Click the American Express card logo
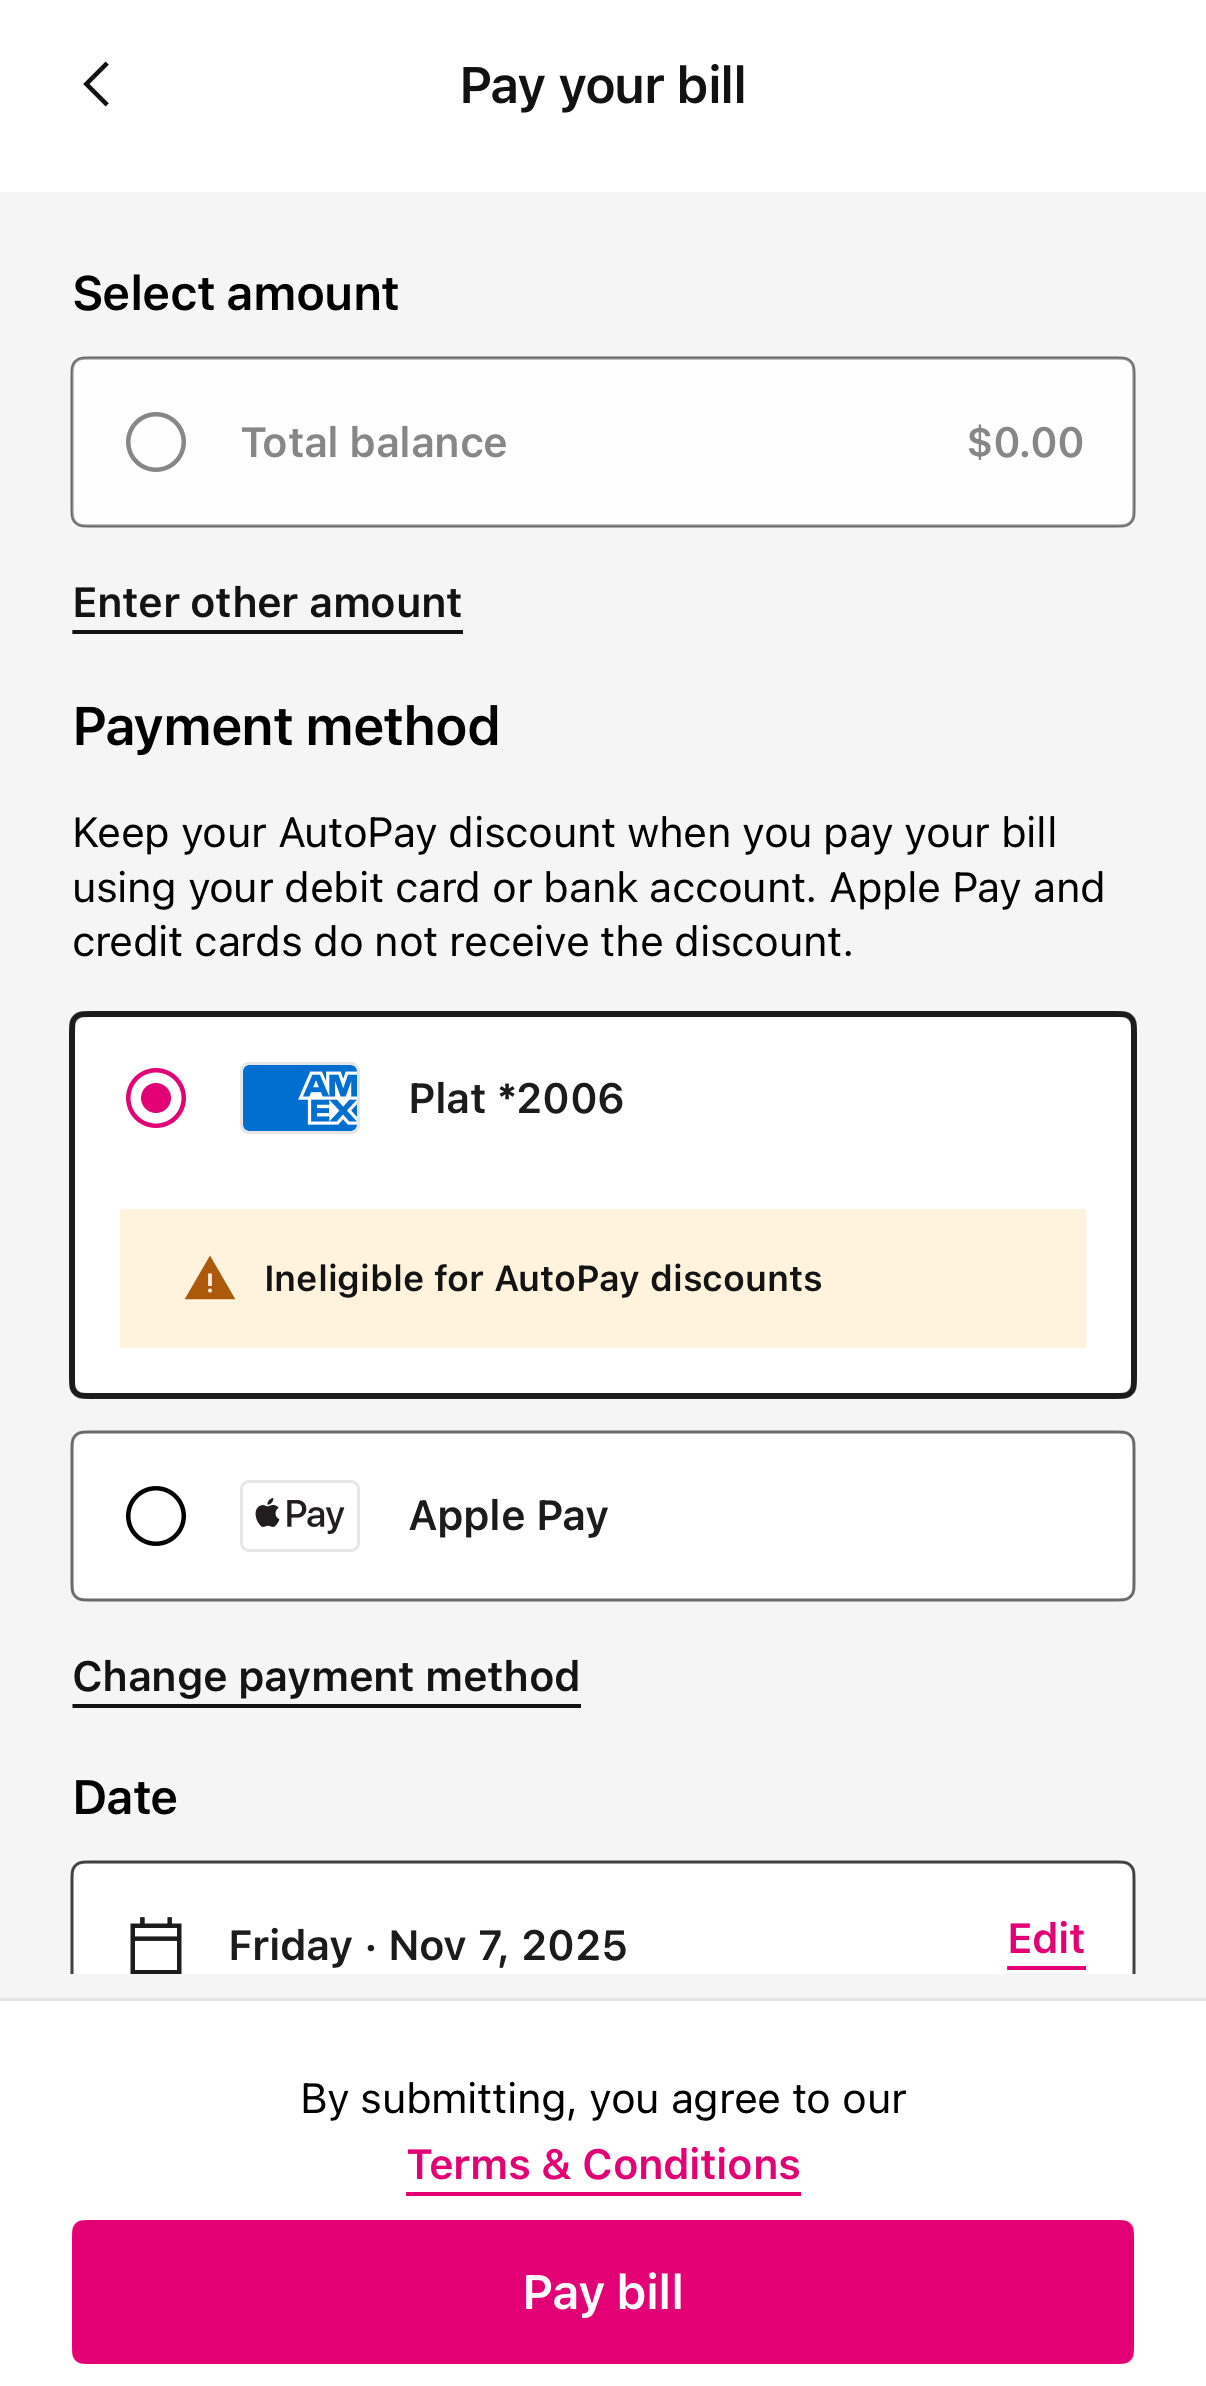This screenshot has height=2386, width=1206. tap(300, 1098)
